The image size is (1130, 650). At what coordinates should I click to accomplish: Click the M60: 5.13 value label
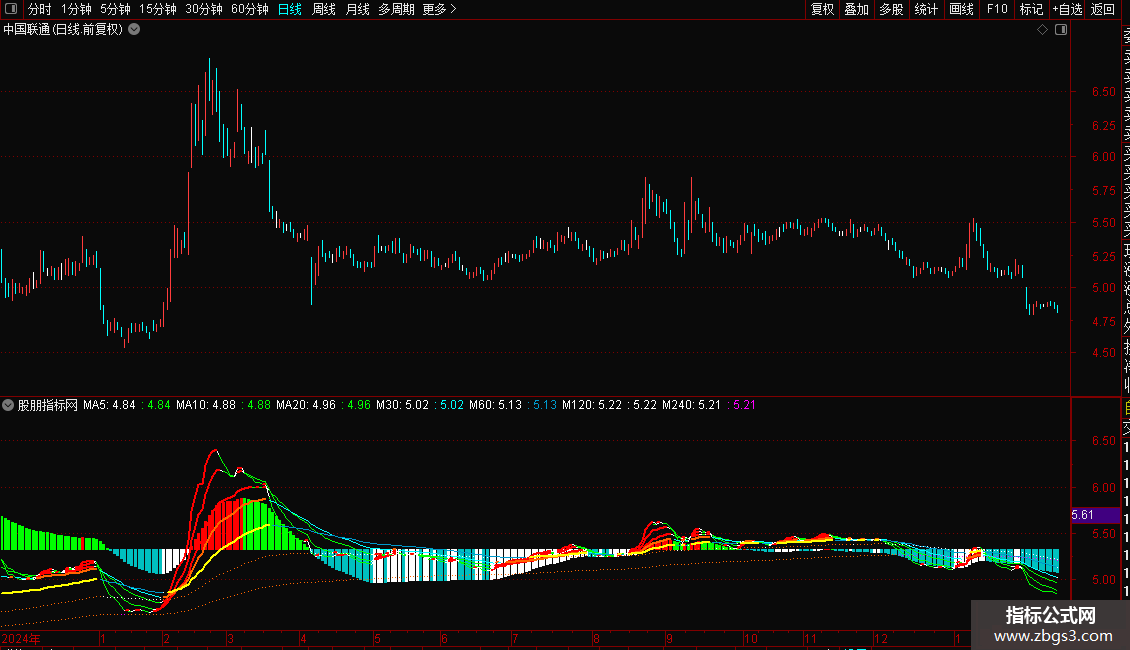tap(495, 405)
